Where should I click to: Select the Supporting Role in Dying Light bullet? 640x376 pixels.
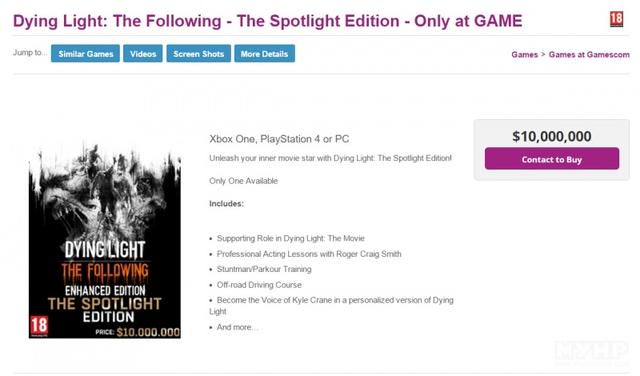coord(291,238)
